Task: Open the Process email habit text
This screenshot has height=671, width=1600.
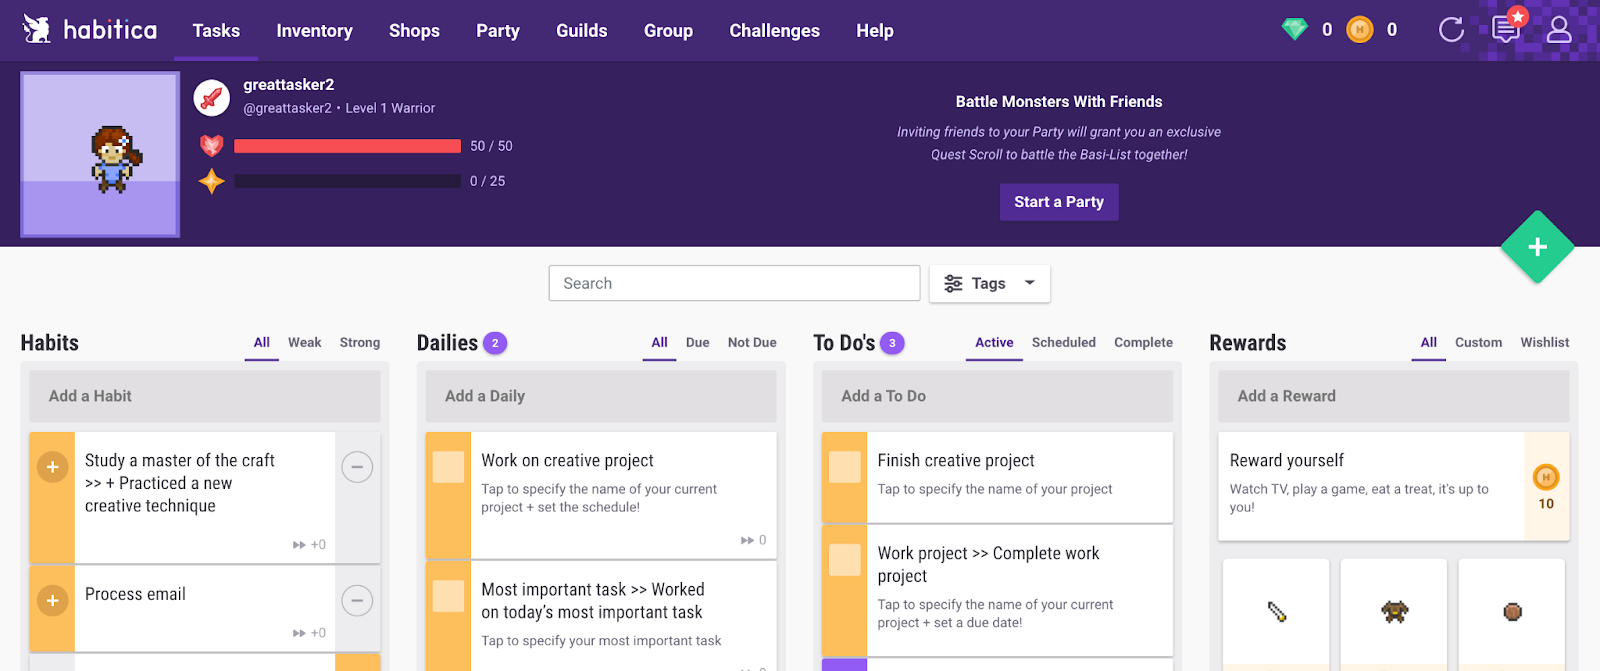Action: [x=135, y=594]
